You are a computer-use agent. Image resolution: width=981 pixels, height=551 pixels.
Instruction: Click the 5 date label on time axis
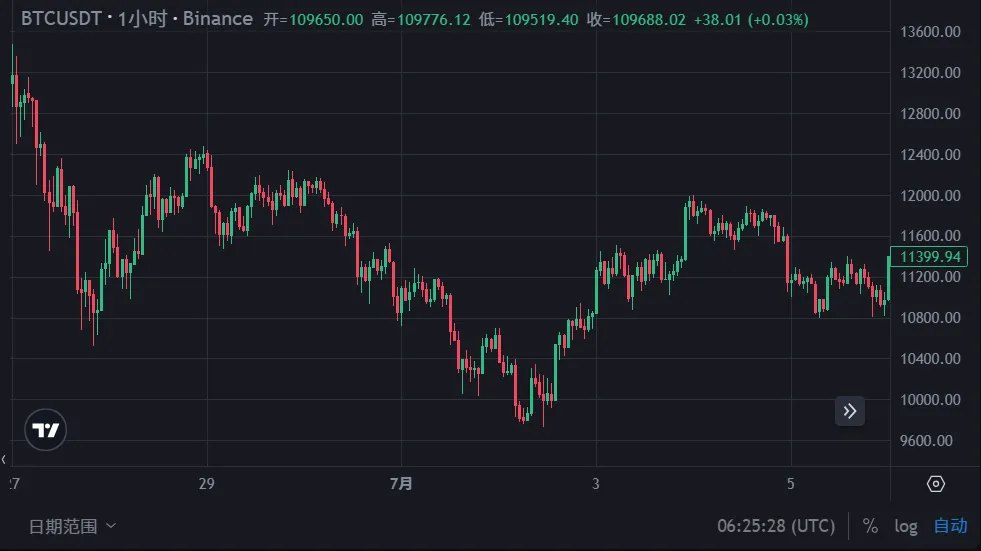point(790,484)
